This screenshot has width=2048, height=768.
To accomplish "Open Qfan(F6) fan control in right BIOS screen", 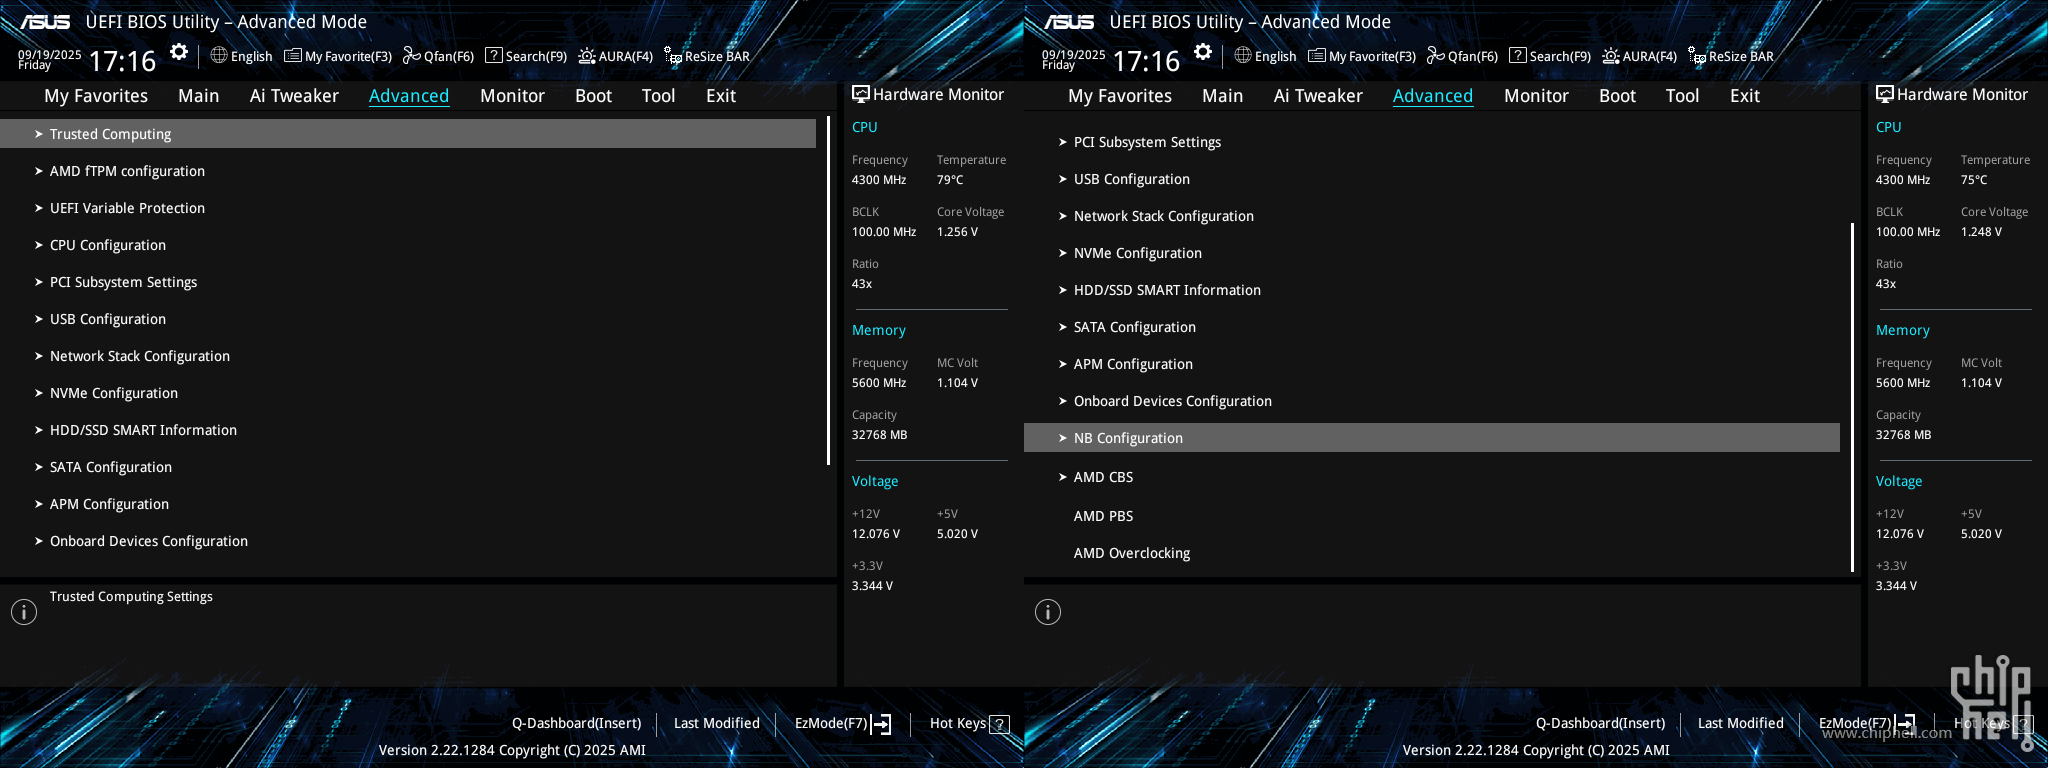I will tap(1462, 56).
